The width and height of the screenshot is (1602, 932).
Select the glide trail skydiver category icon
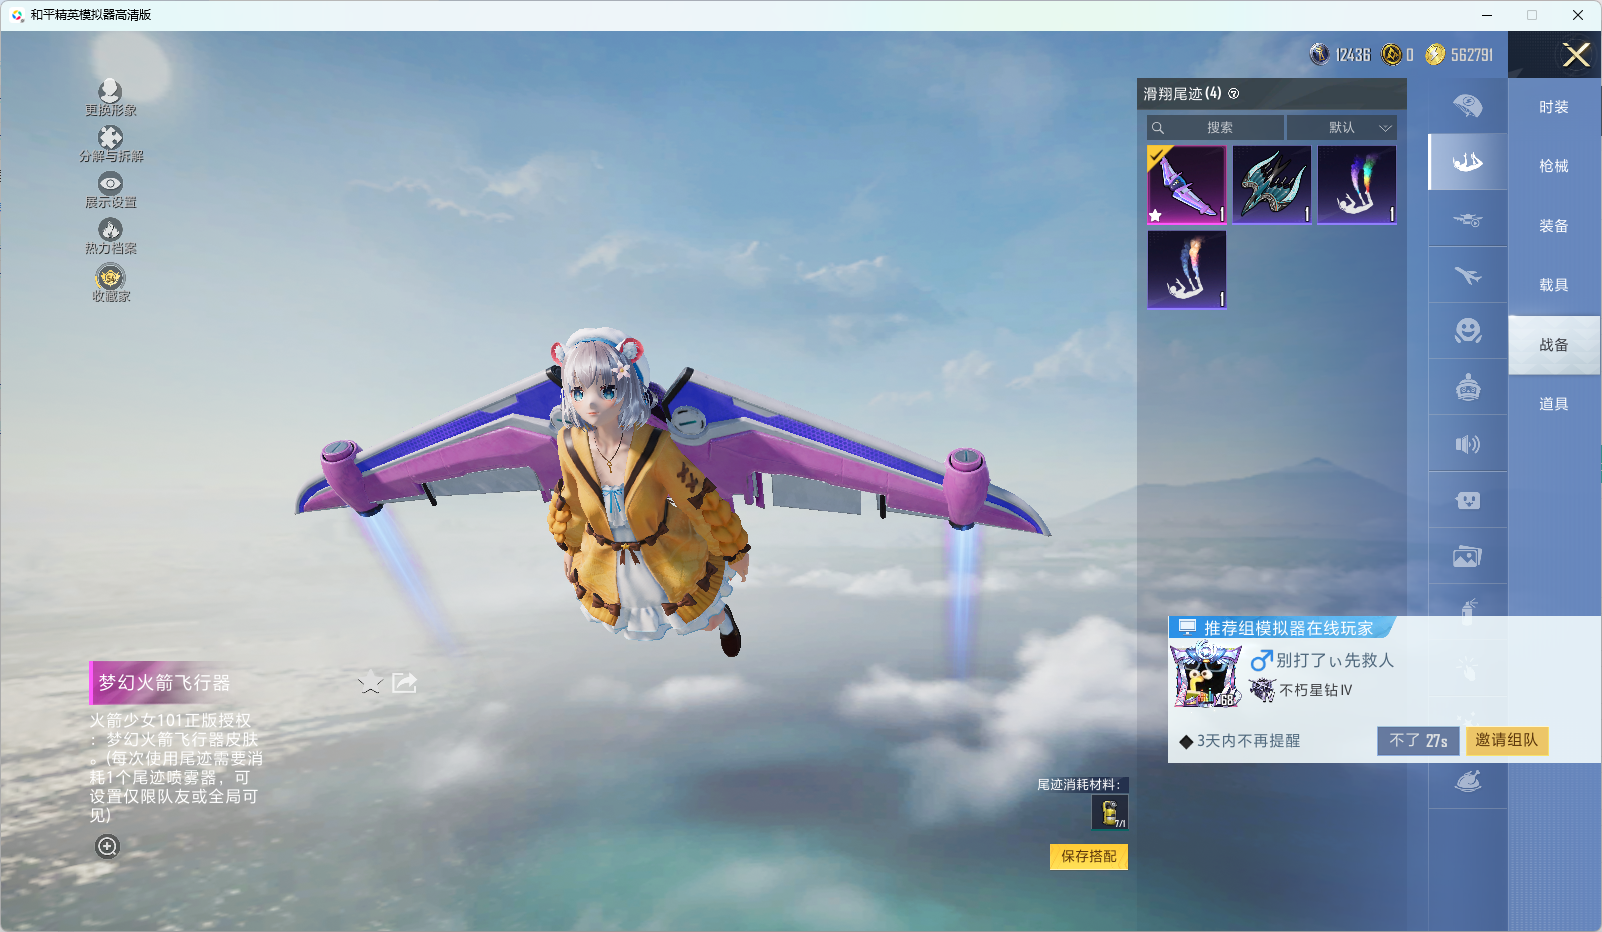point(1468,162)
